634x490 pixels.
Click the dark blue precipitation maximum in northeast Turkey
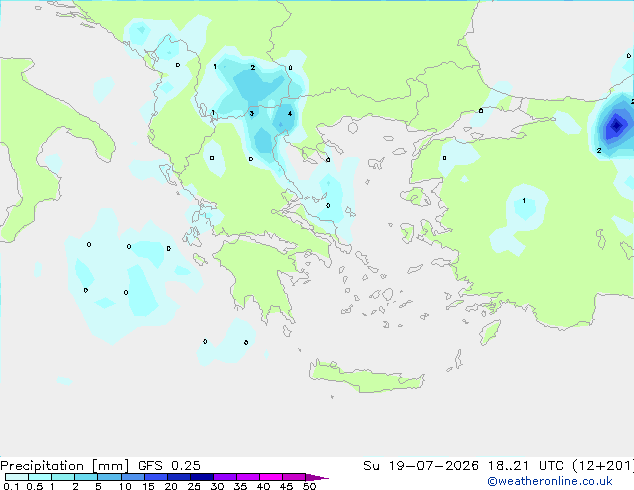pos(616,125)
